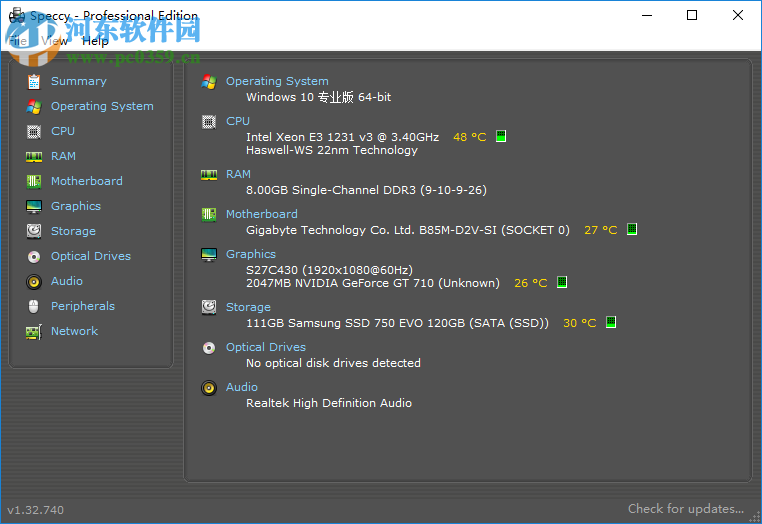Image resolution: width=762 pixels, height=524 pixels.
Task: Click the Storage hard drive sidebar icon
Action: 34,231
